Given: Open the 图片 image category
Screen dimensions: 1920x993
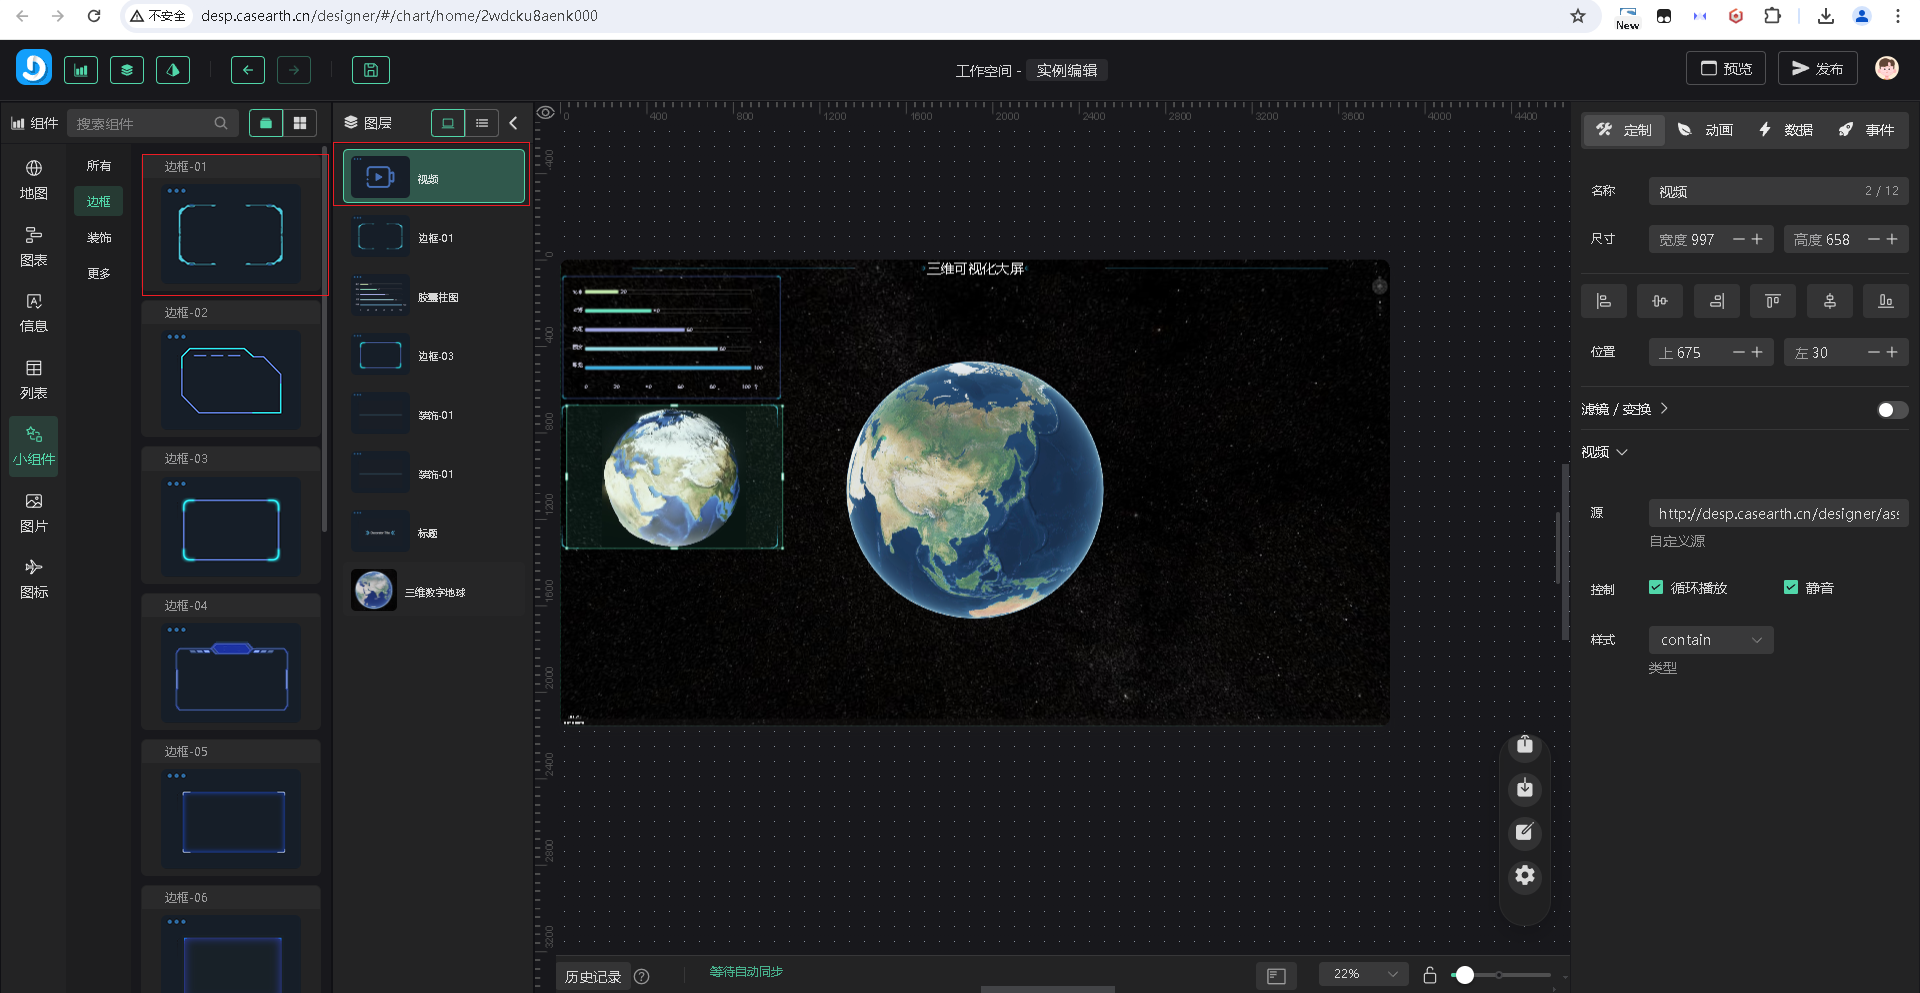Looking at the screenshot, I should click(x=34, y=513).
